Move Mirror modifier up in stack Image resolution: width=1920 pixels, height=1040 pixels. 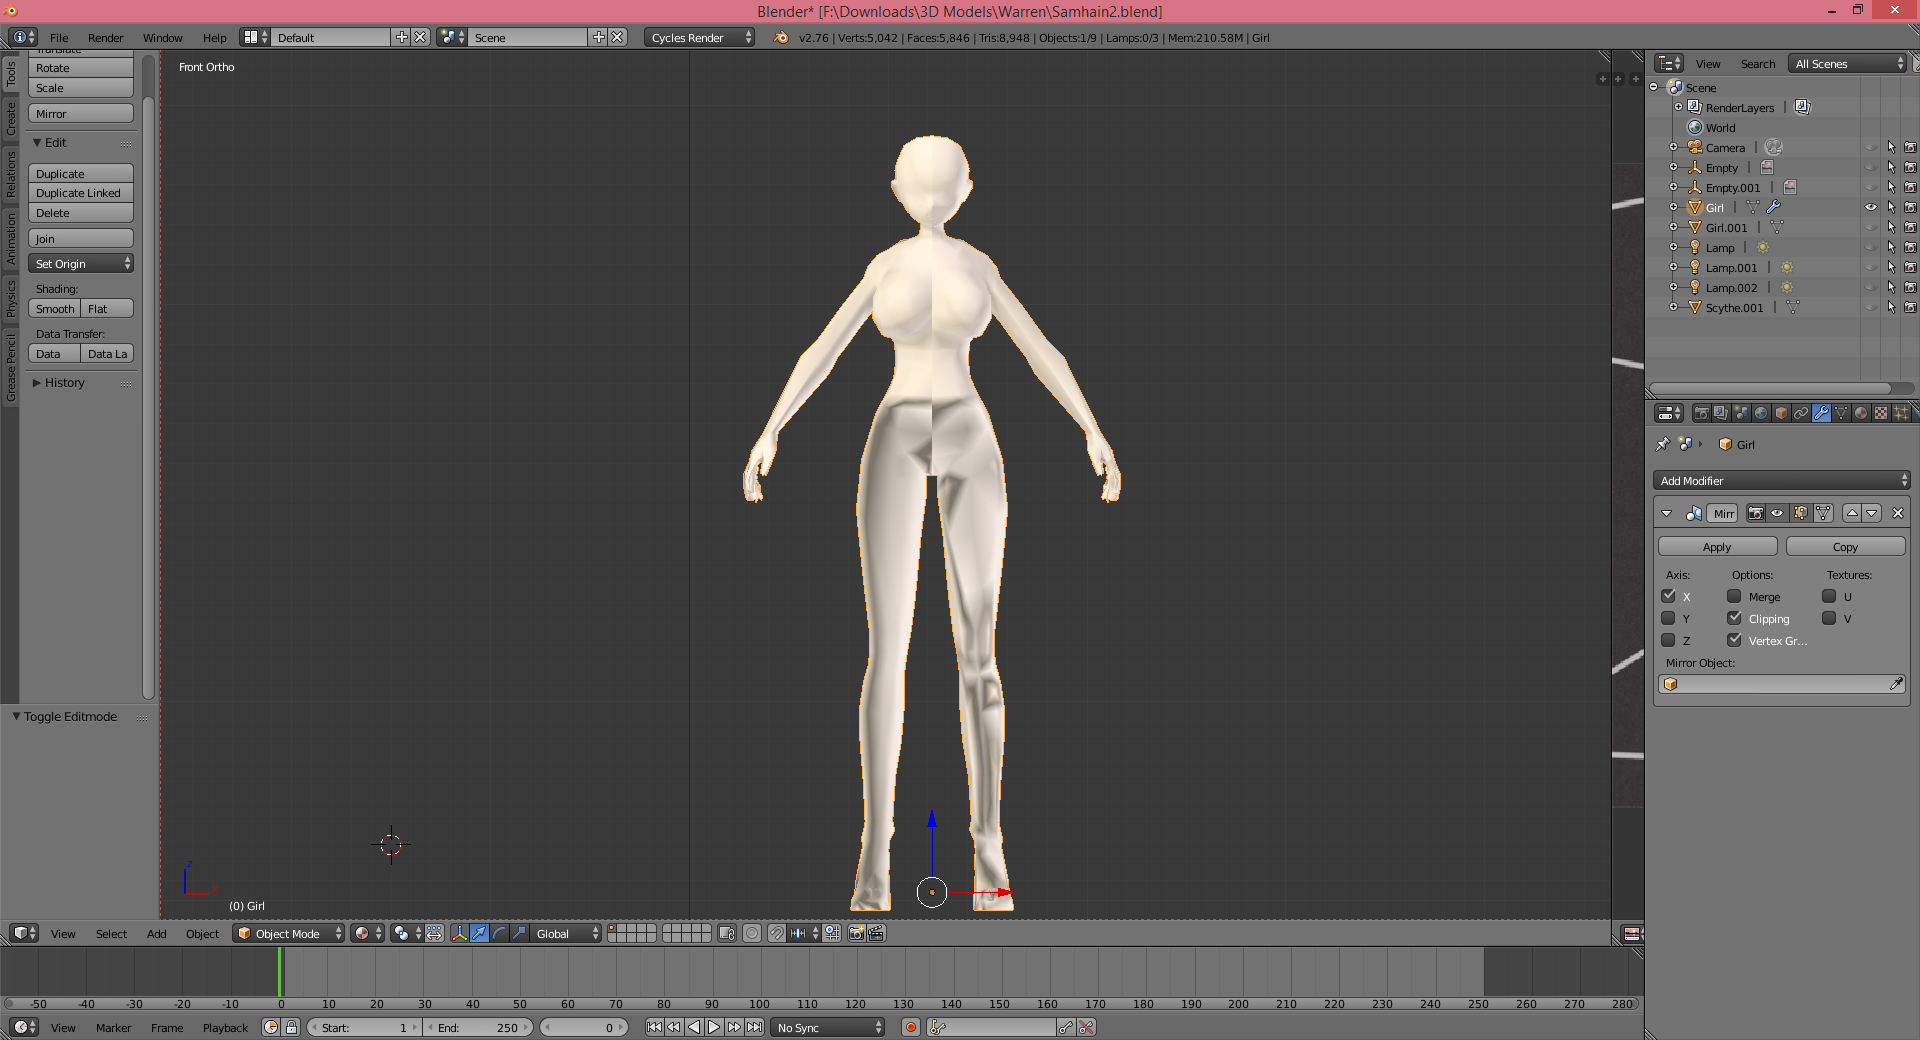[1852, 513]
